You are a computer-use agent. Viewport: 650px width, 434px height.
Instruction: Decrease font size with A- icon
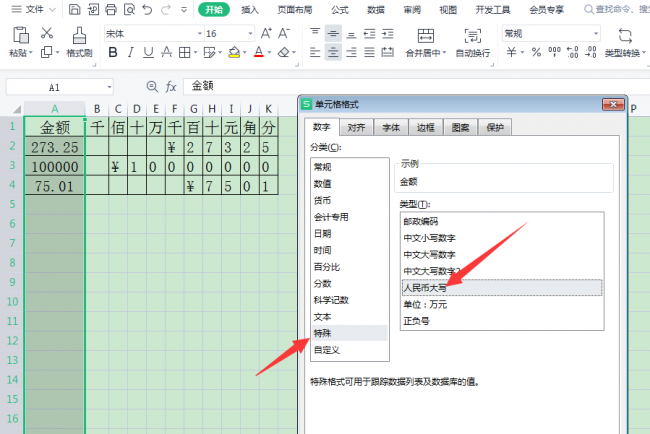tap(284, 33)
